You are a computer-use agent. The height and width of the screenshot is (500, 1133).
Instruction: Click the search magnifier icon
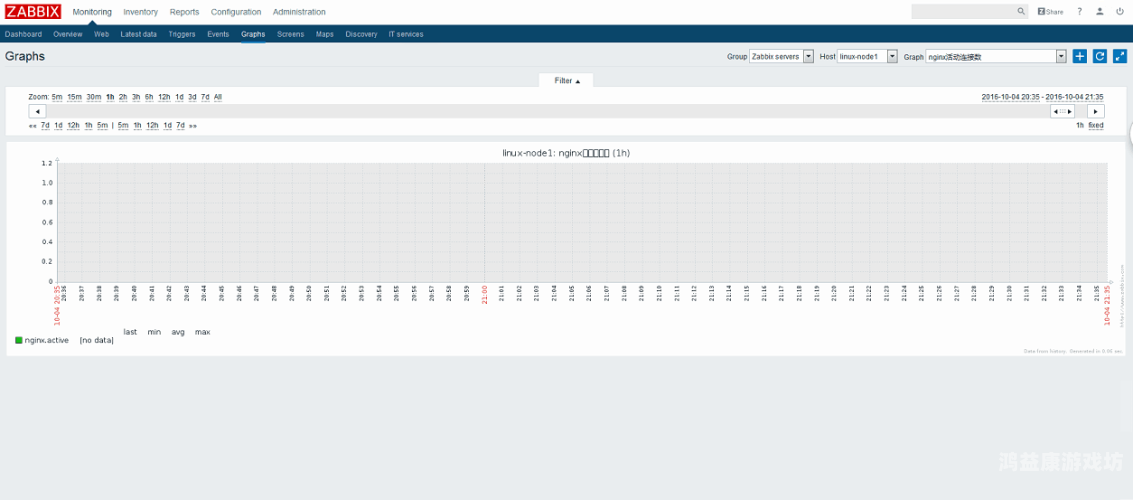(1021, 12)
